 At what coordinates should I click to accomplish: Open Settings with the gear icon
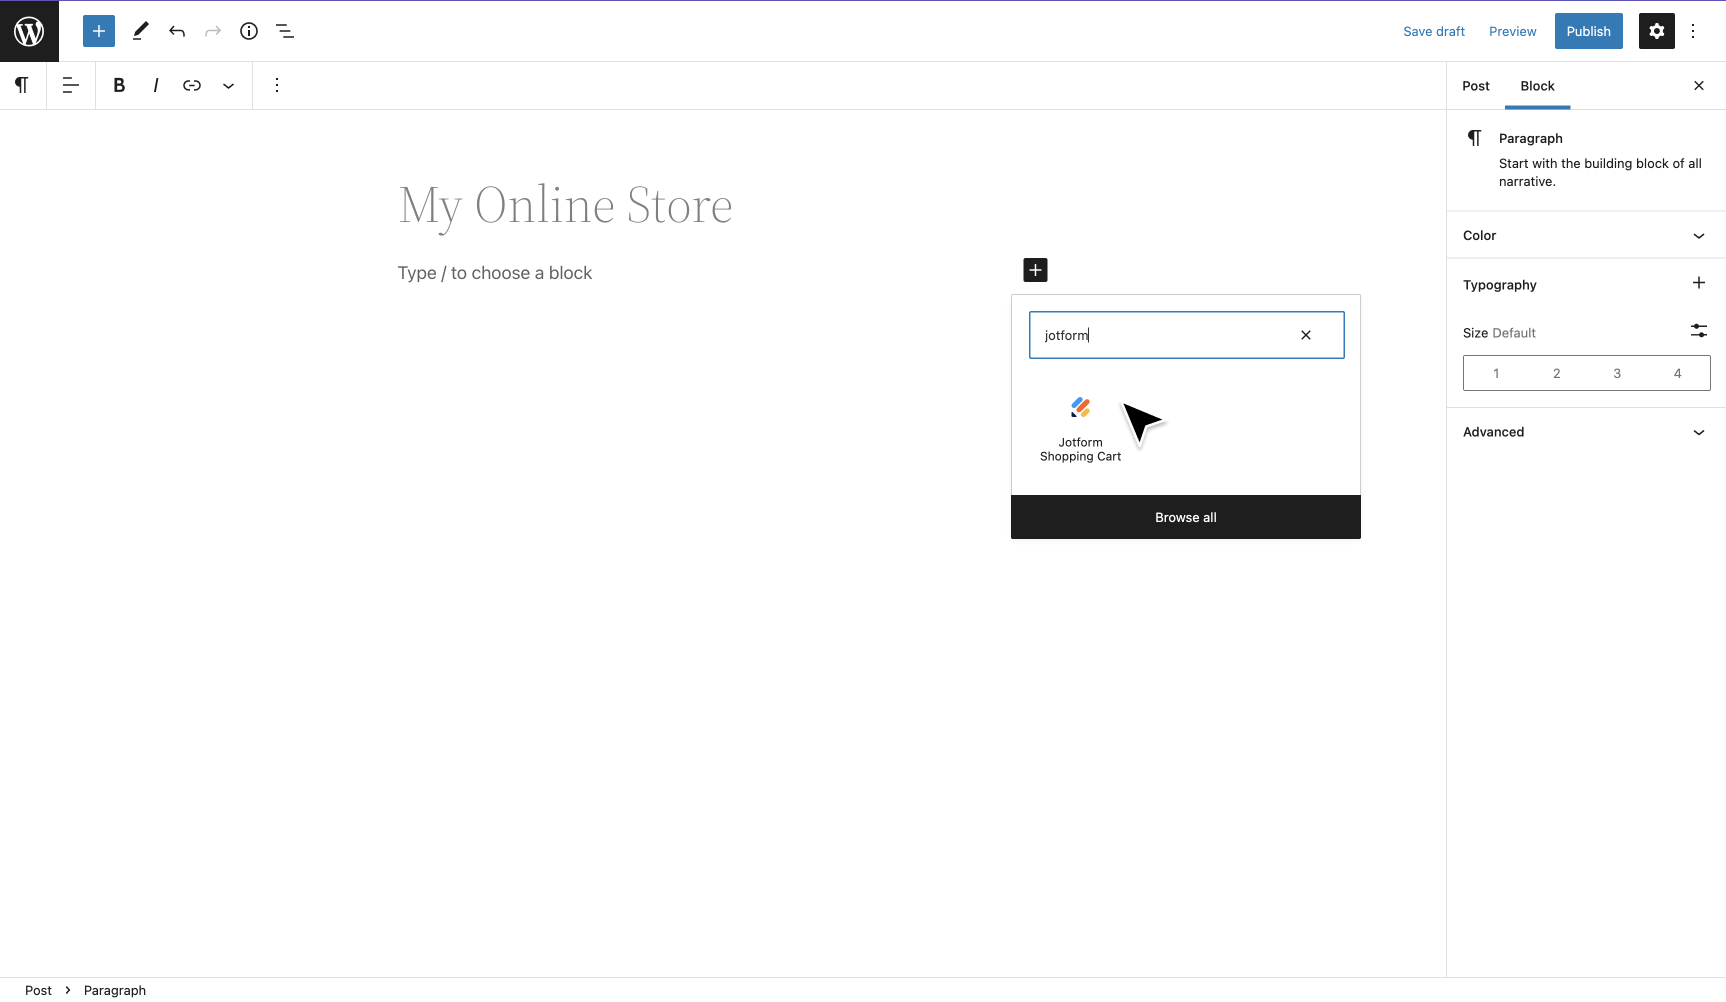[x=1656, y=31]
